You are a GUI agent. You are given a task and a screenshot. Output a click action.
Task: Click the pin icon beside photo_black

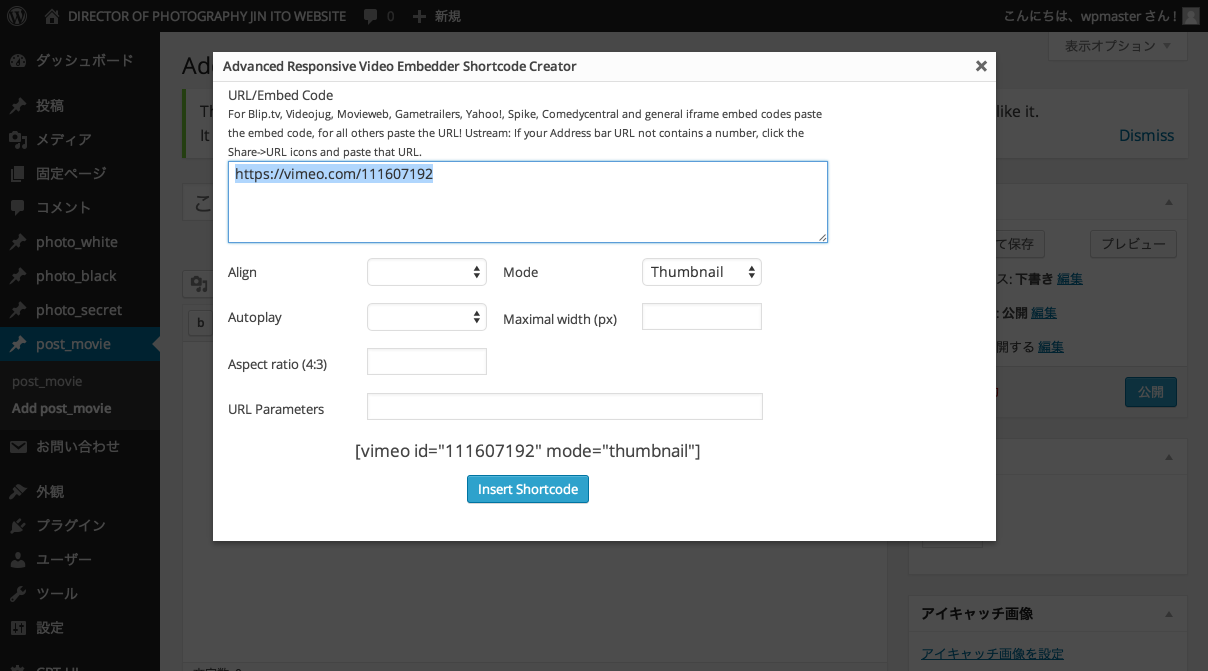coord(18,276)
